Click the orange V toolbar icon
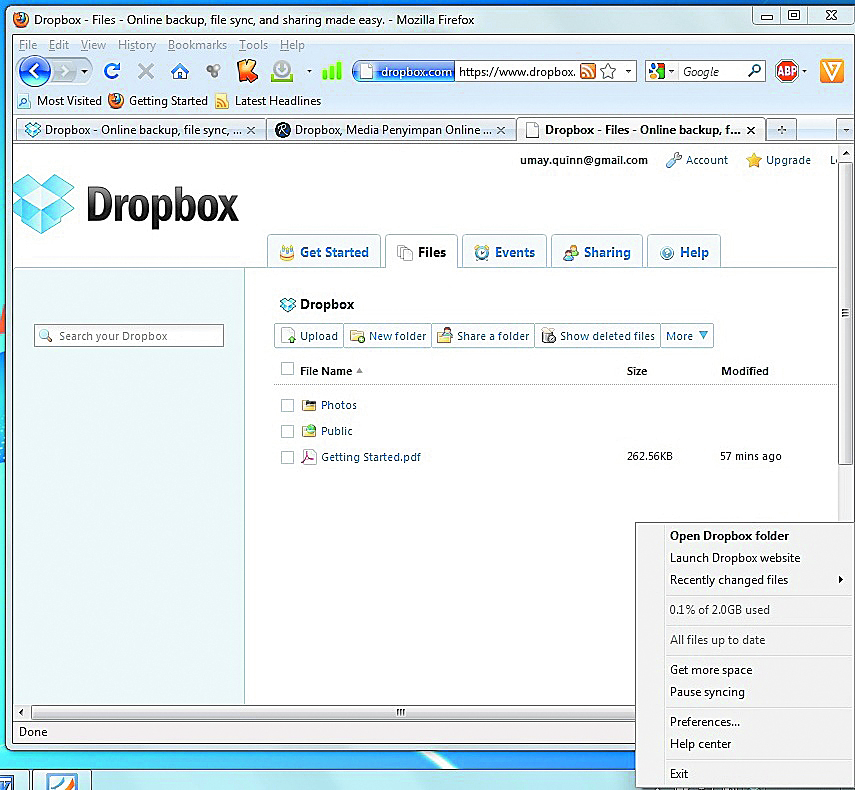 point(831,71)
